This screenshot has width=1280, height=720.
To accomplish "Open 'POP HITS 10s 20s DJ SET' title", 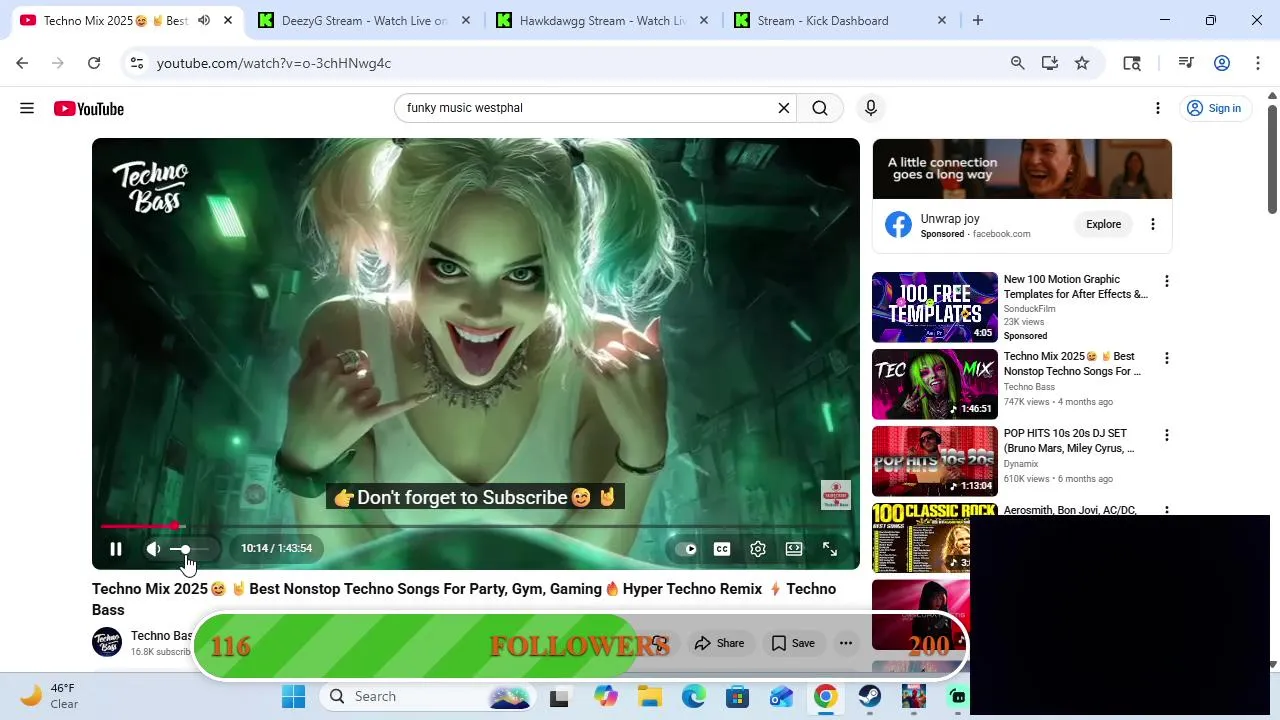I will [x=1069, y=441].
